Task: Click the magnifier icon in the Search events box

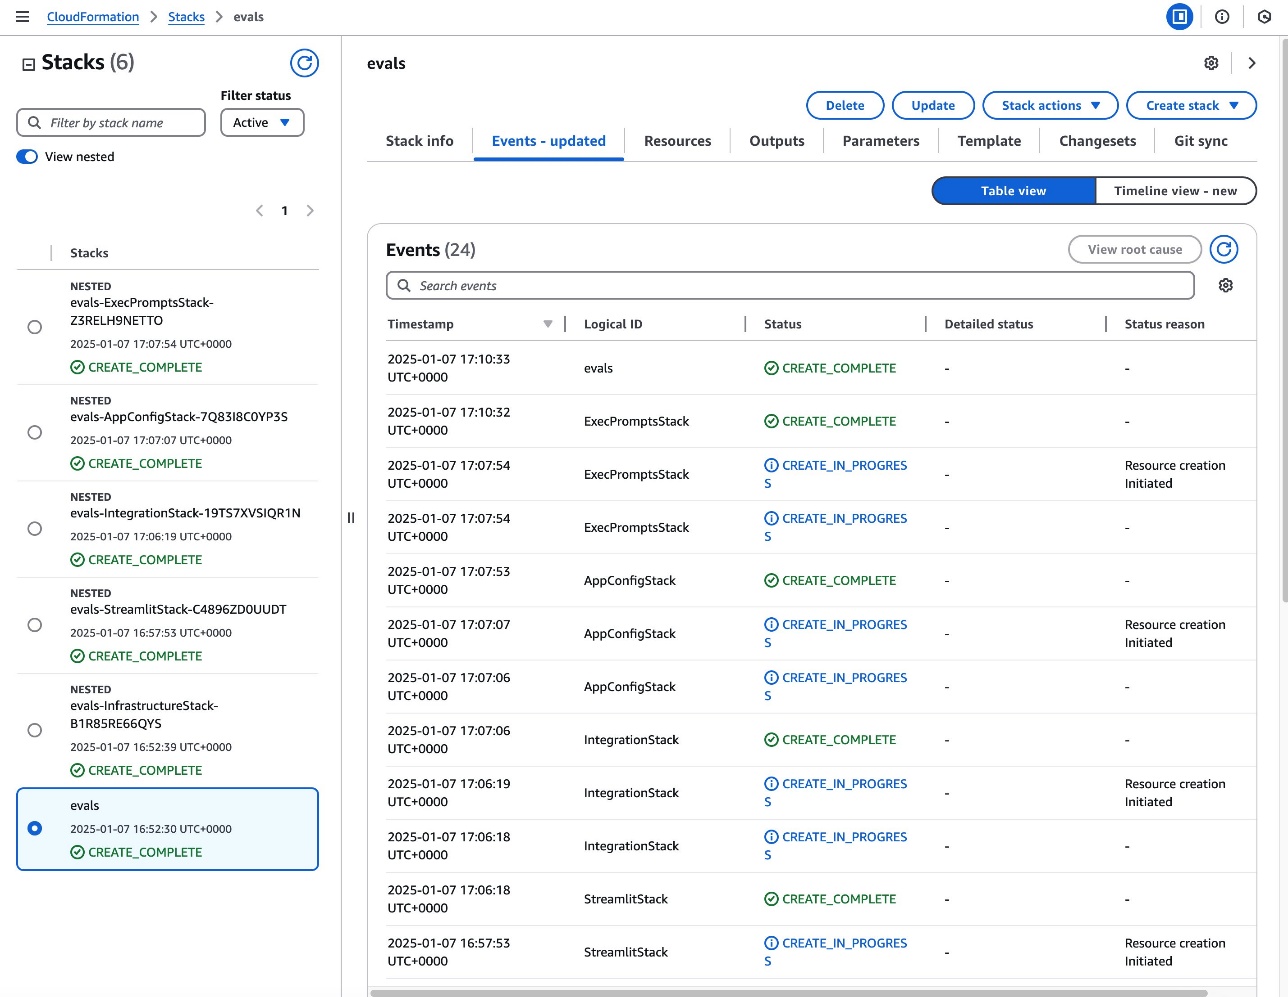Action: (404, 286)
